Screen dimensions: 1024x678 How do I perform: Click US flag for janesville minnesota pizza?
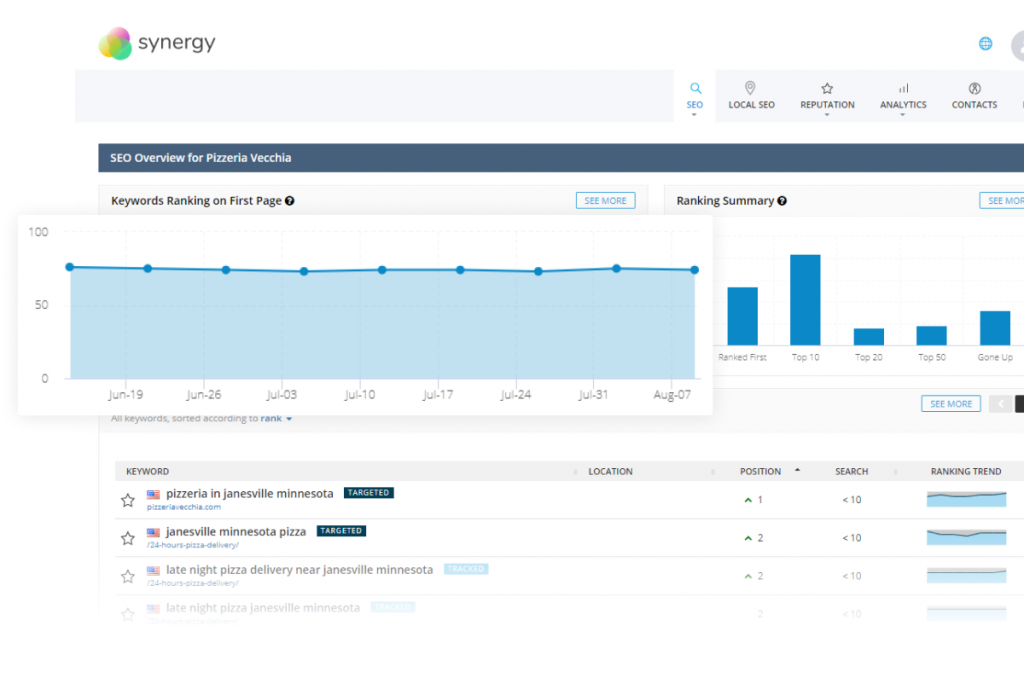[x=153, y=532]
